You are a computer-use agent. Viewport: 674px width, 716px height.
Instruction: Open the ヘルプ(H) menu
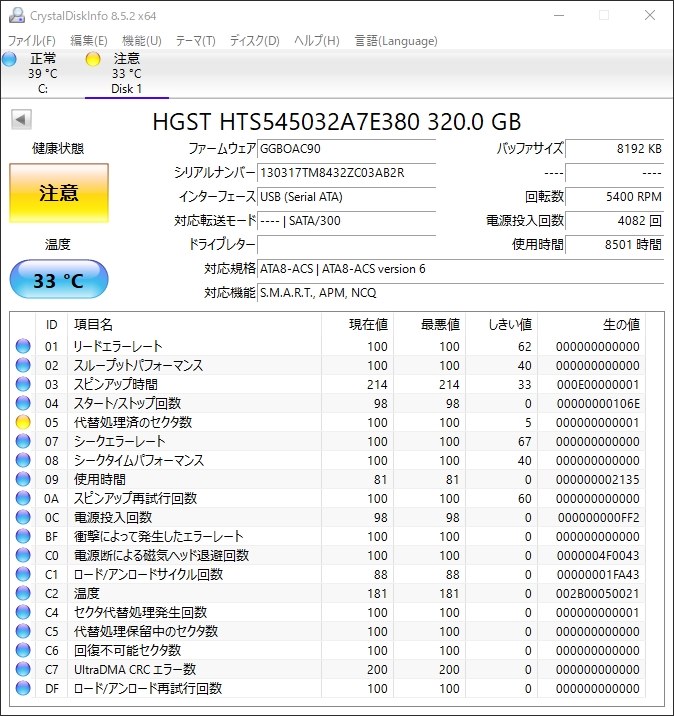(x=316, y=41)
